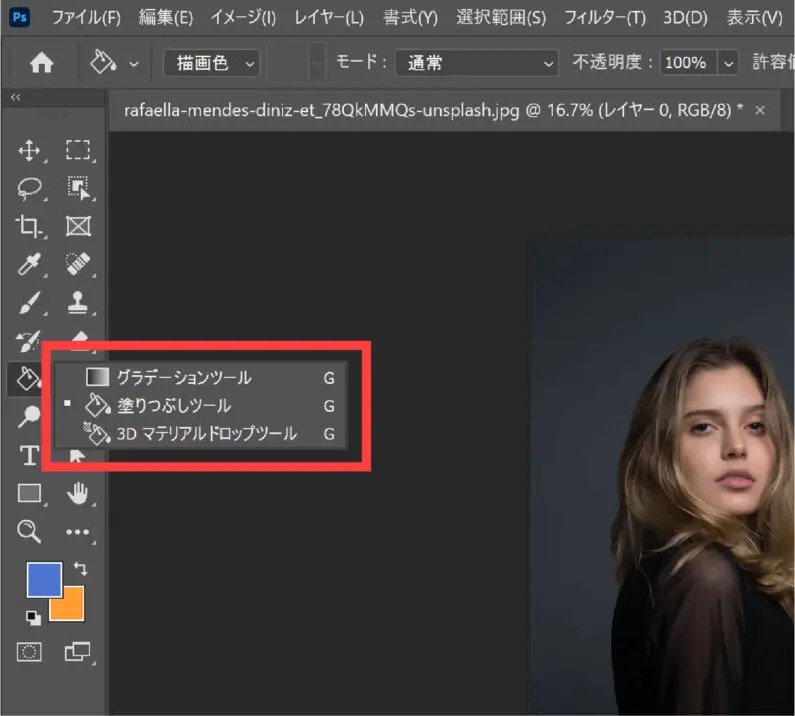This screenshot has width=795, height=716.
Task: Click the Paint Bucket tool in toolbar
Action: coord(27,378)
